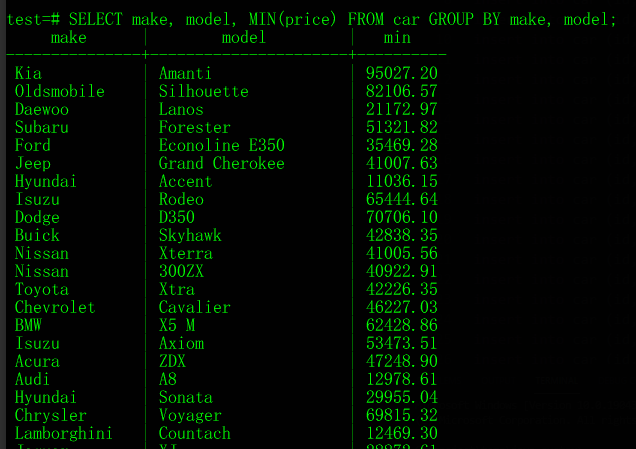This screenshot has width=636, height=449.
Task: Click the 'X5 M' model cell
Action: (177, 325)
